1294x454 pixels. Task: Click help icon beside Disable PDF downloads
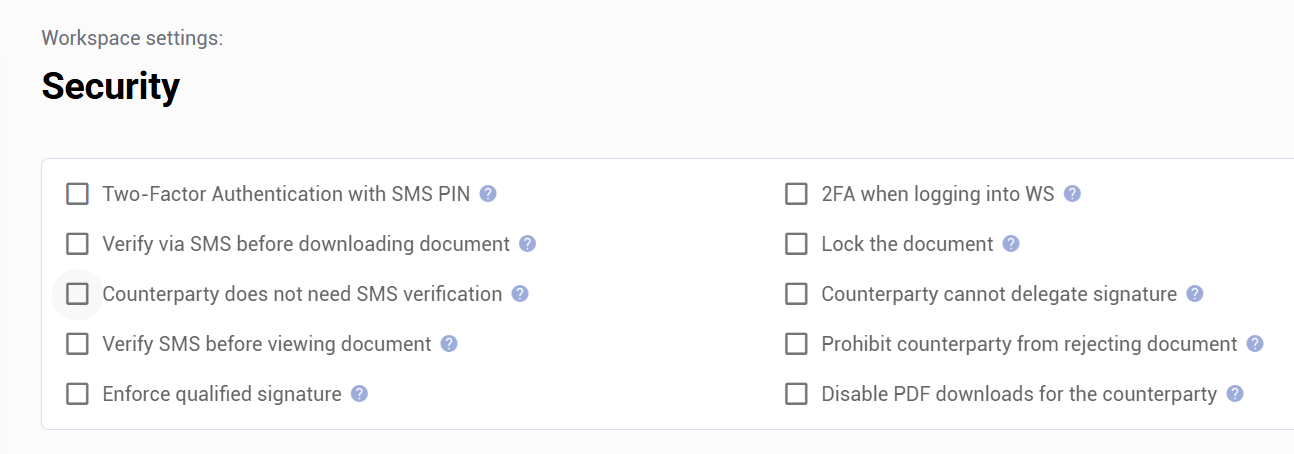point(1235,394)
